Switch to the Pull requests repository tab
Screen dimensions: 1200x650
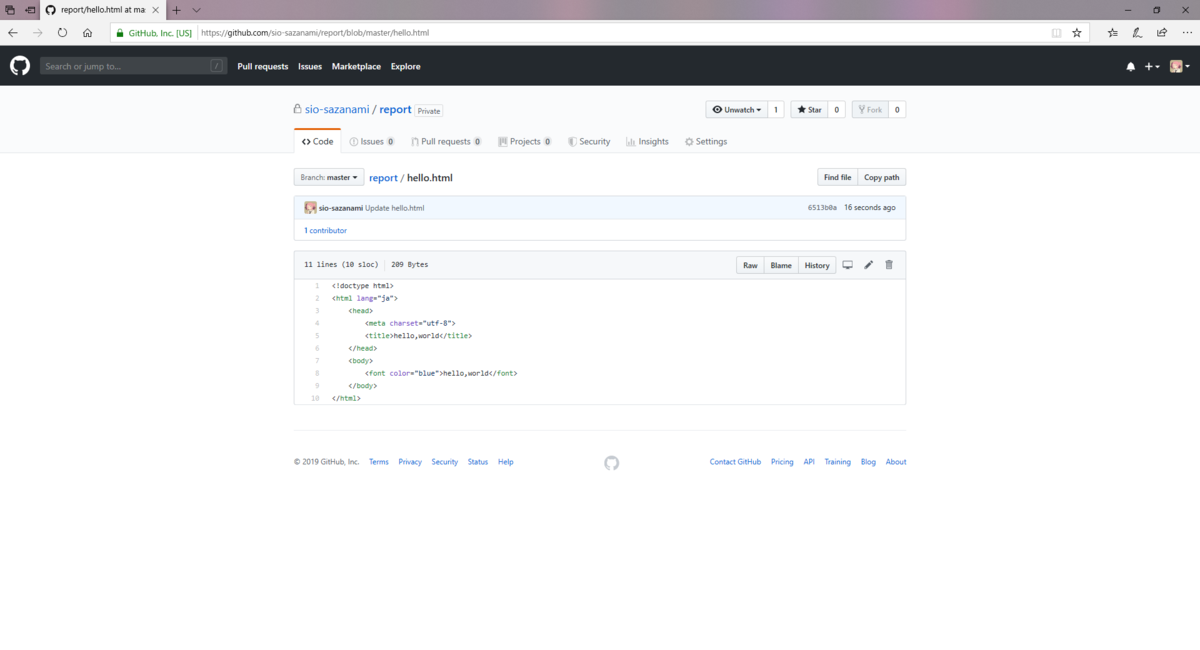pyautogui.click(x=446, y=142)
